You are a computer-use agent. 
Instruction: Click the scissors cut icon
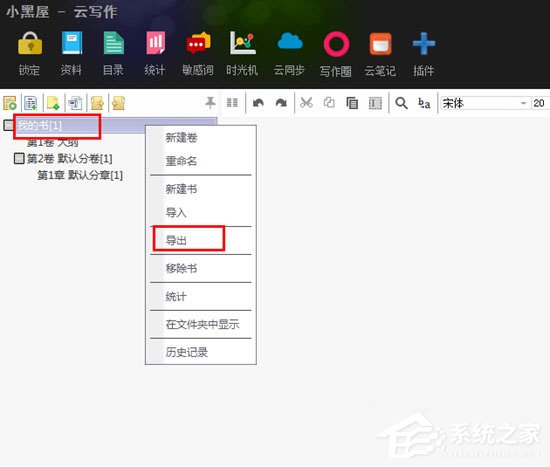tap(306, 103)
